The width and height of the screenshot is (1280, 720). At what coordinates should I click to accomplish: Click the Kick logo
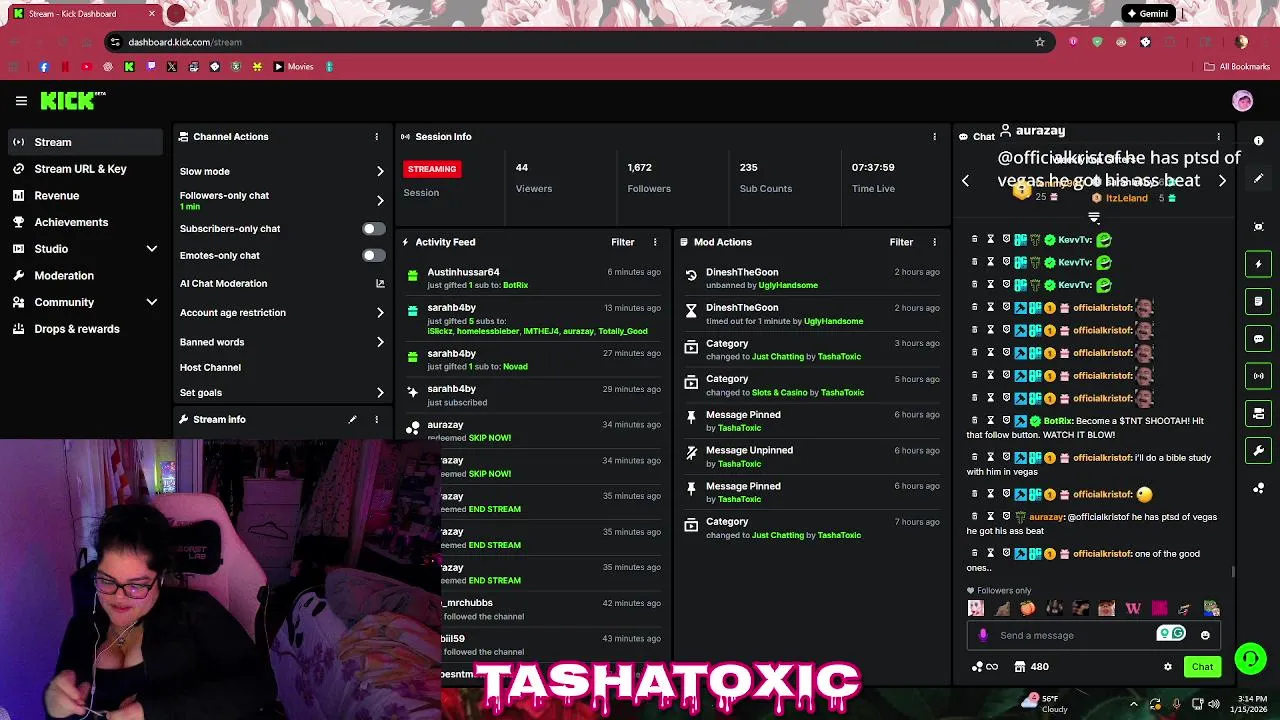pos(73,100)
